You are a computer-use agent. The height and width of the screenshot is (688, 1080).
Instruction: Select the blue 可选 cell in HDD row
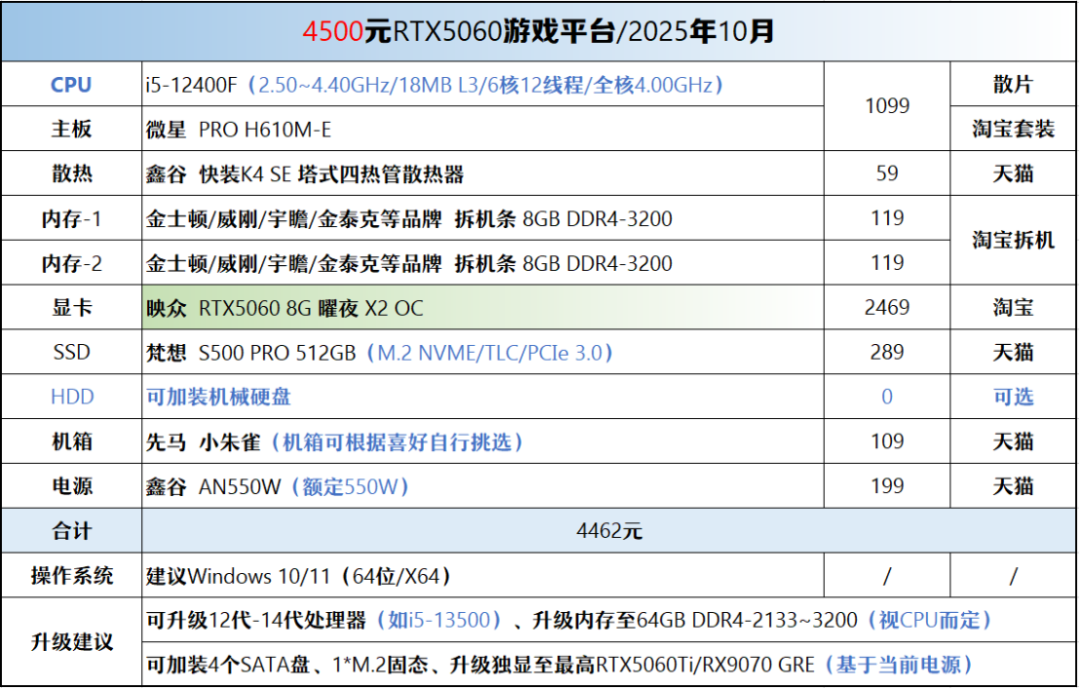click(1012, 397)
